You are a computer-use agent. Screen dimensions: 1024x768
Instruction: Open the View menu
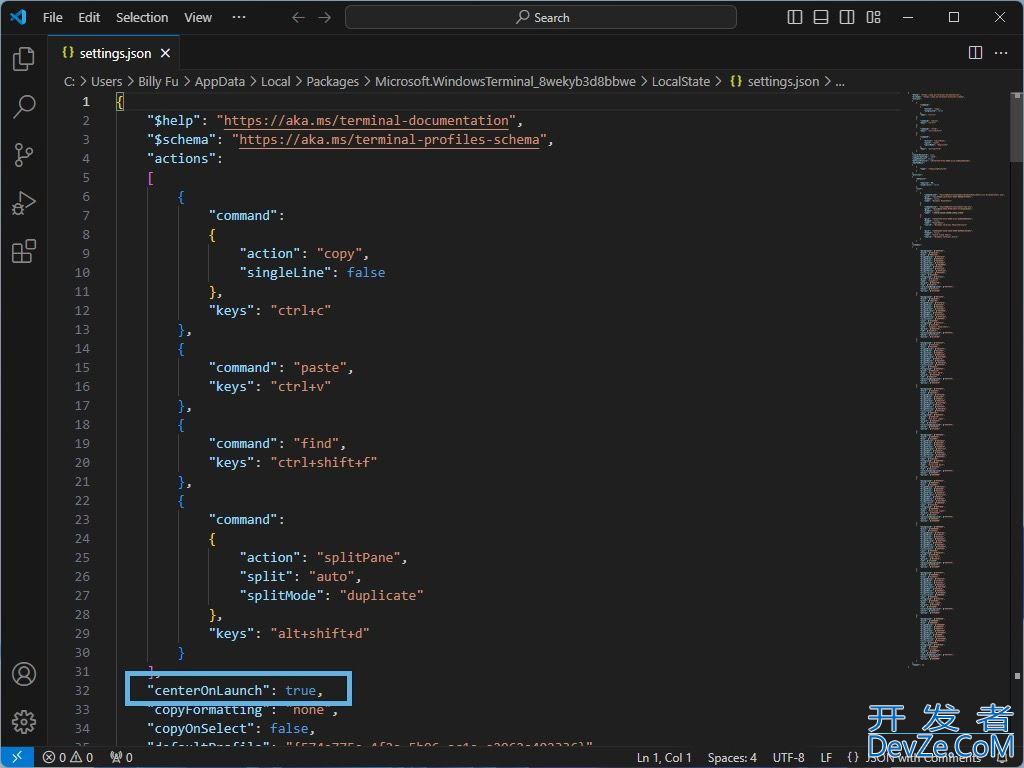click(x=198, y=18)
